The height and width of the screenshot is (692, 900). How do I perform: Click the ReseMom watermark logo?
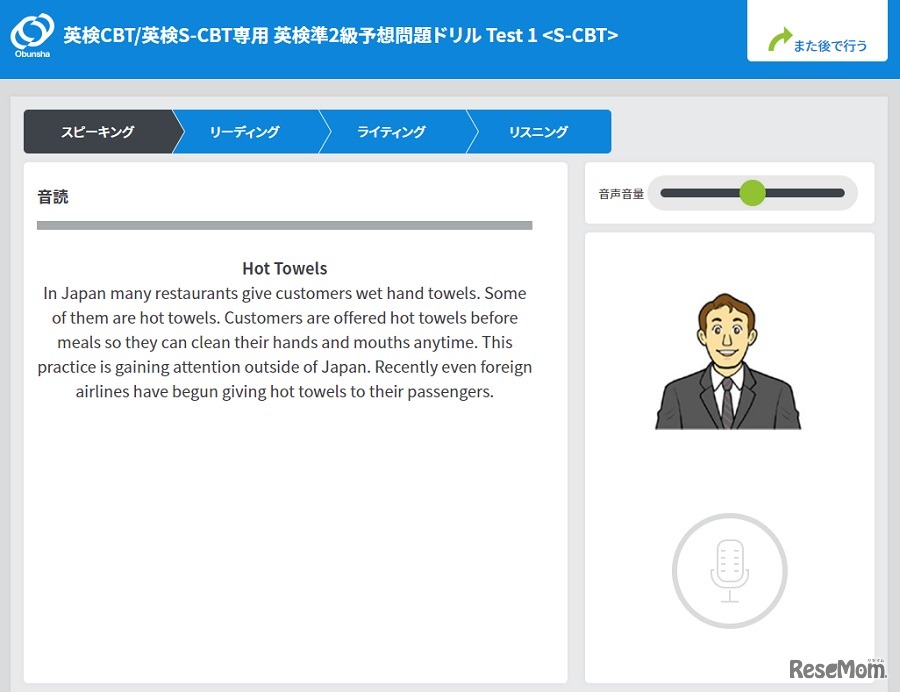[x=838, y=669]
